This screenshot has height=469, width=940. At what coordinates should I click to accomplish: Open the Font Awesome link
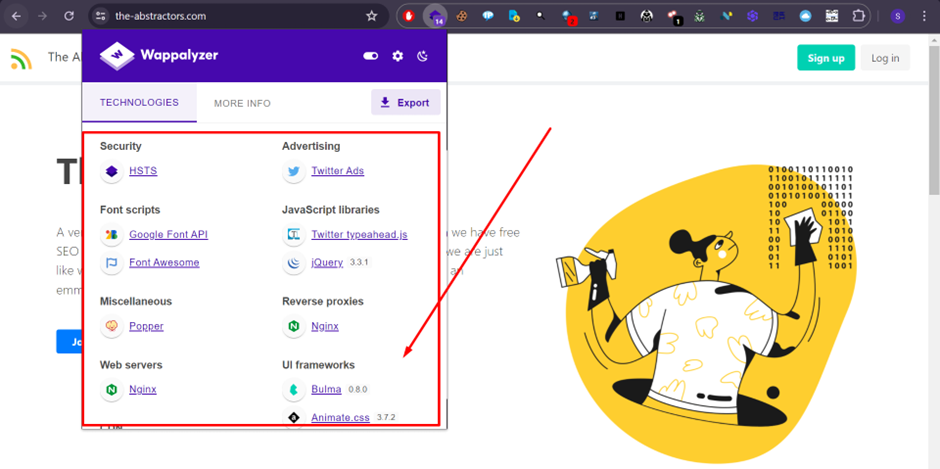click(x=164, y=263)
